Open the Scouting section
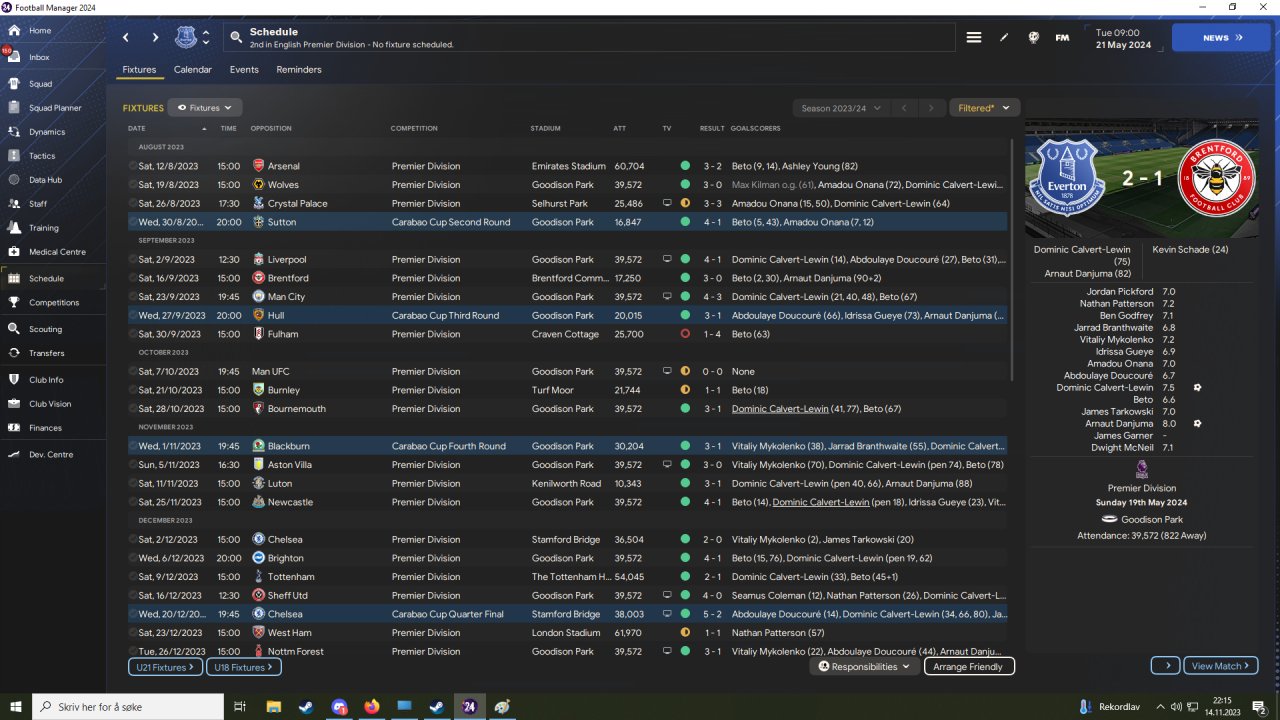 (x=45, y=329)
